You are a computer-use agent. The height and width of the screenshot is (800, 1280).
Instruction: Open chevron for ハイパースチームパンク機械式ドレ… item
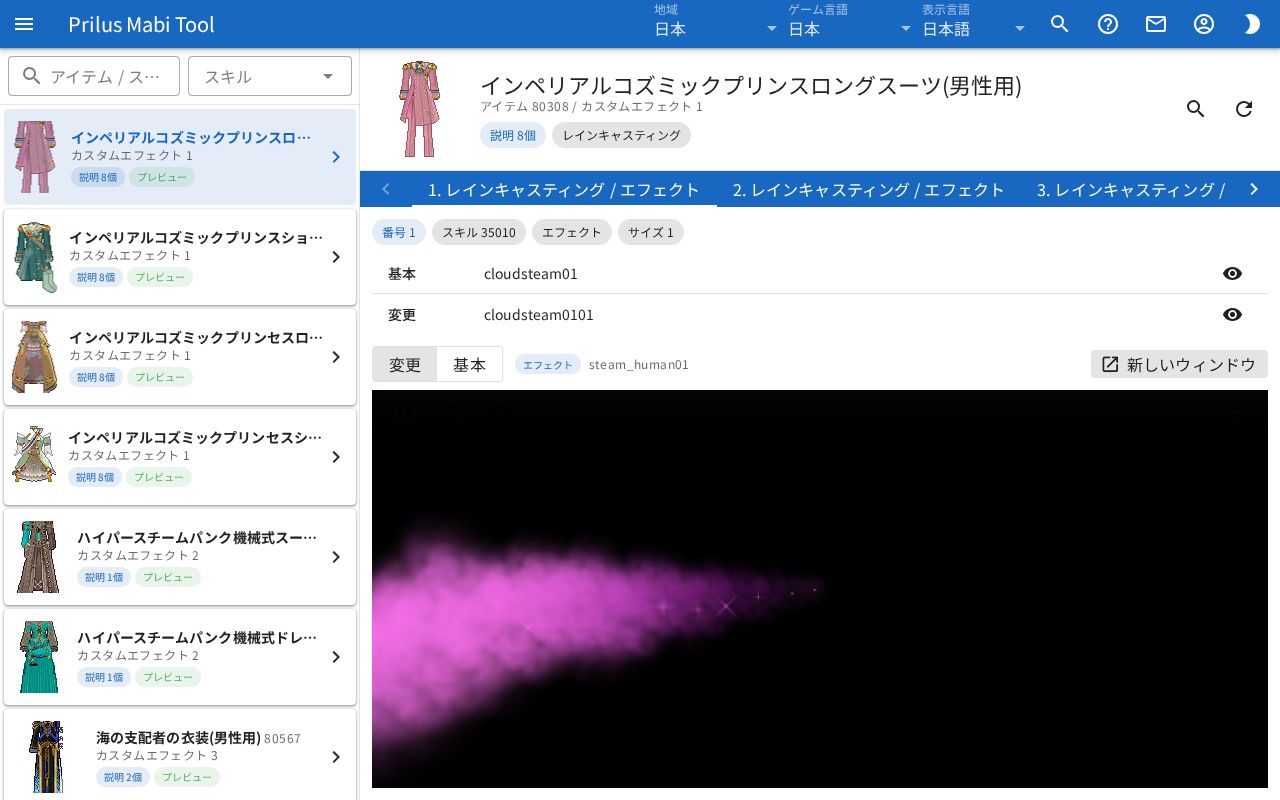336,657
